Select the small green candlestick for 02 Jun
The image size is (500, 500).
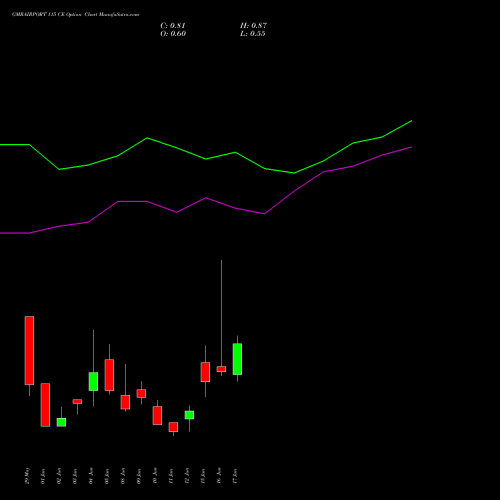pos(61,422)
